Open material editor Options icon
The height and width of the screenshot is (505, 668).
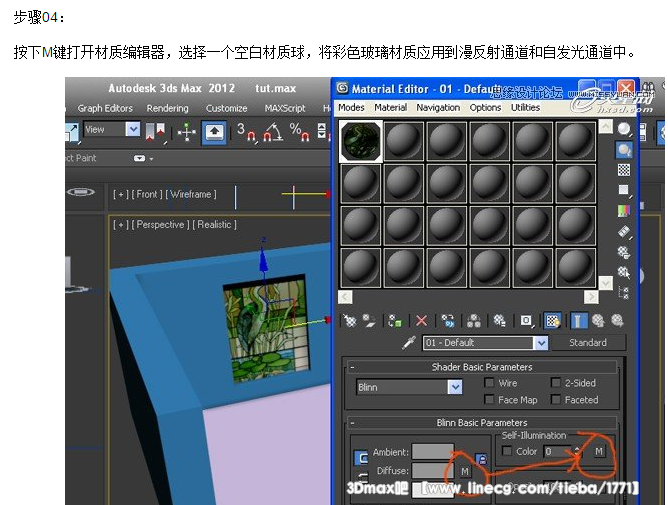pyautogui.click(x=624, y=252)
